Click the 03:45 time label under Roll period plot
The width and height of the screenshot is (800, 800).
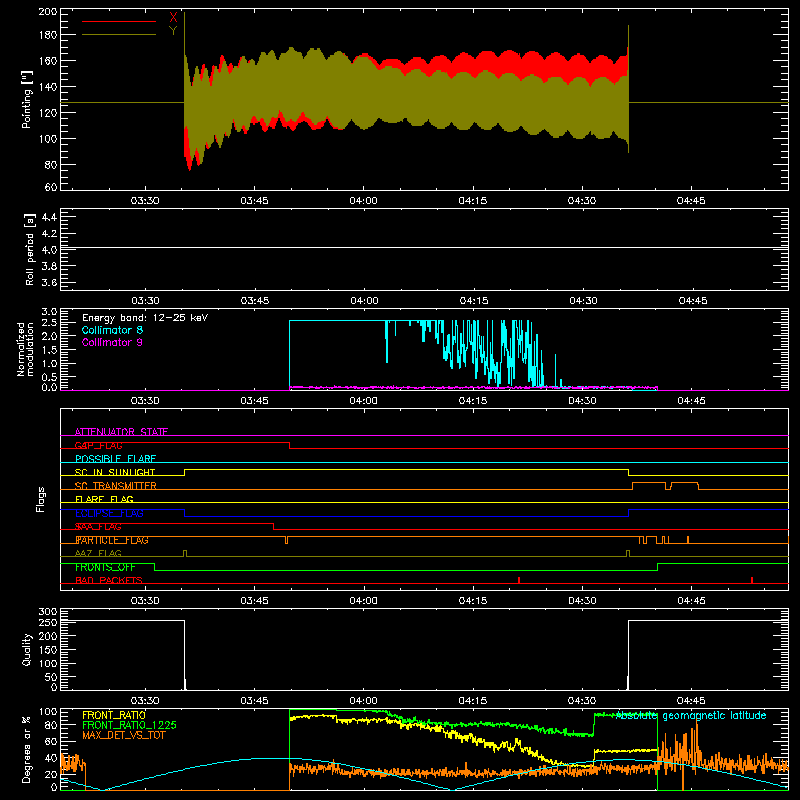(x=255, y=301)
